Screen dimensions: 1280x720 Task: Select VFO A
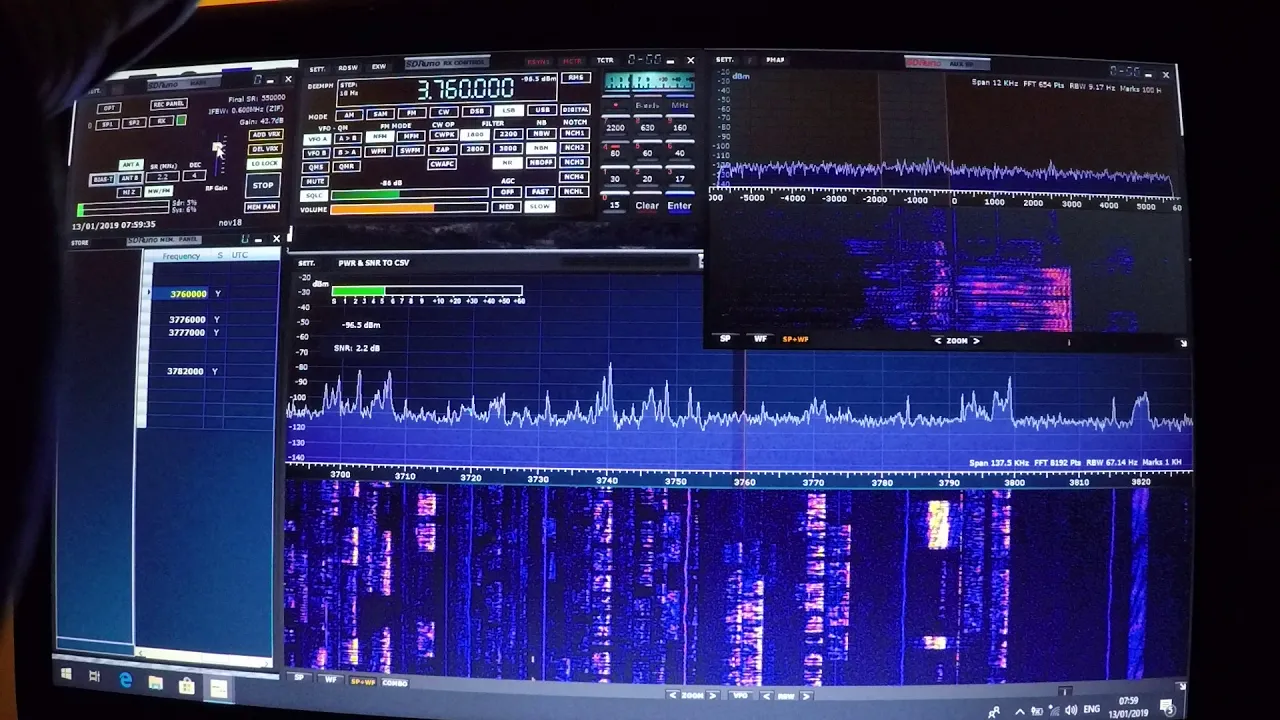[317, 139]
